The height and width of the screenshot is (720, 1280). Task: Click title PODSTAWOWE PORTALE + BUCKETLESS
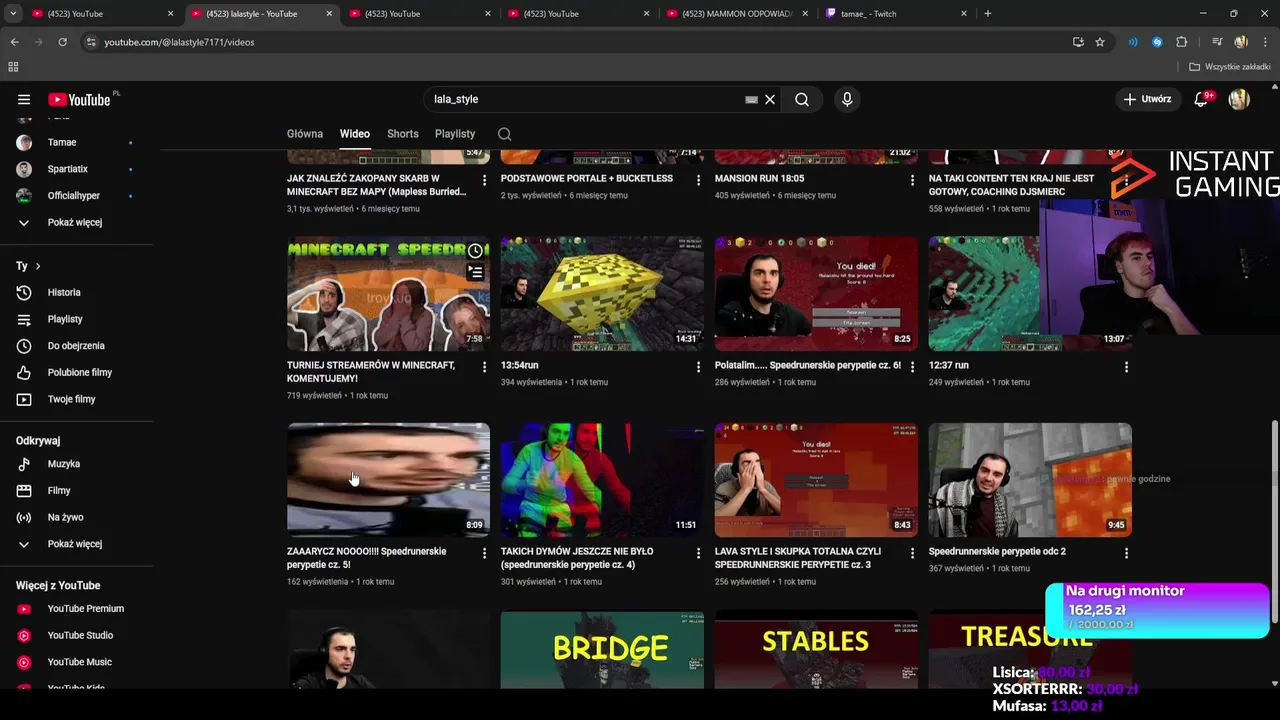click(x=587, y=179)
